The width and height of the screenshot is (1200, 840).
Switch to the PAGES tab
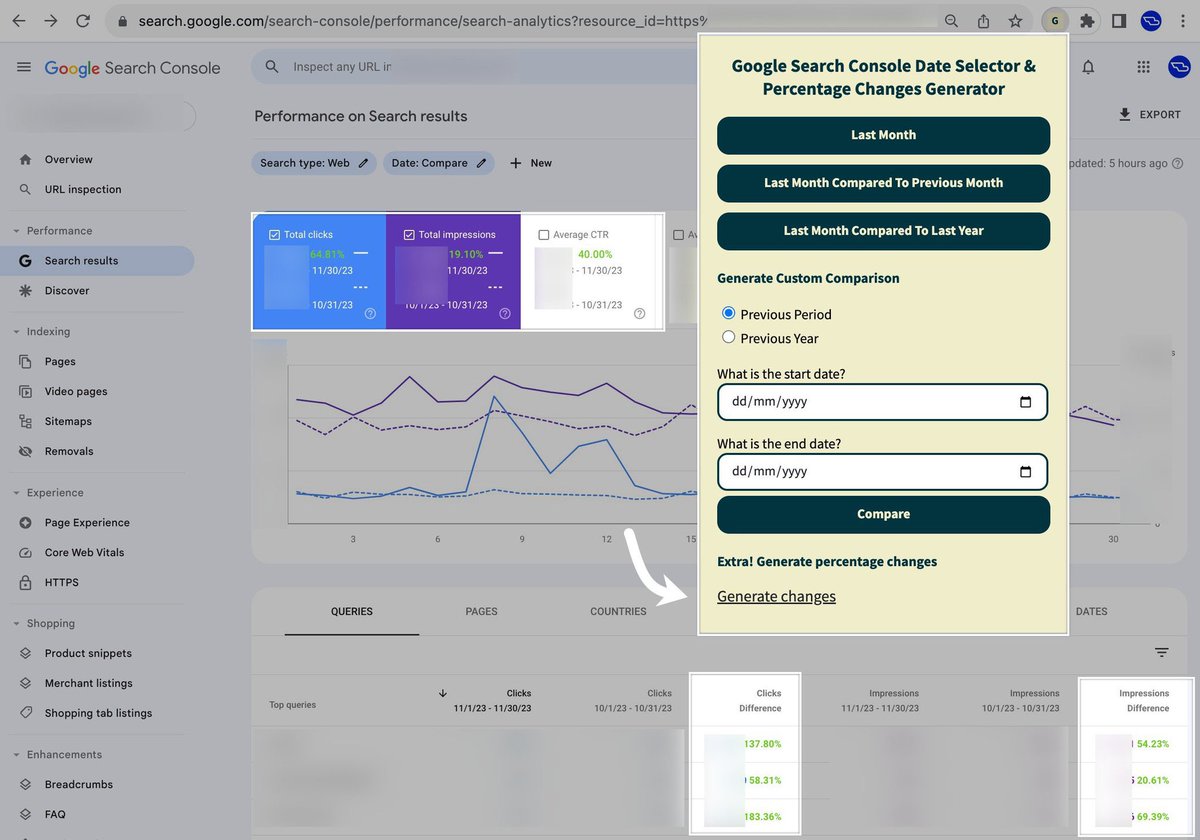click(x=481, y=611)
